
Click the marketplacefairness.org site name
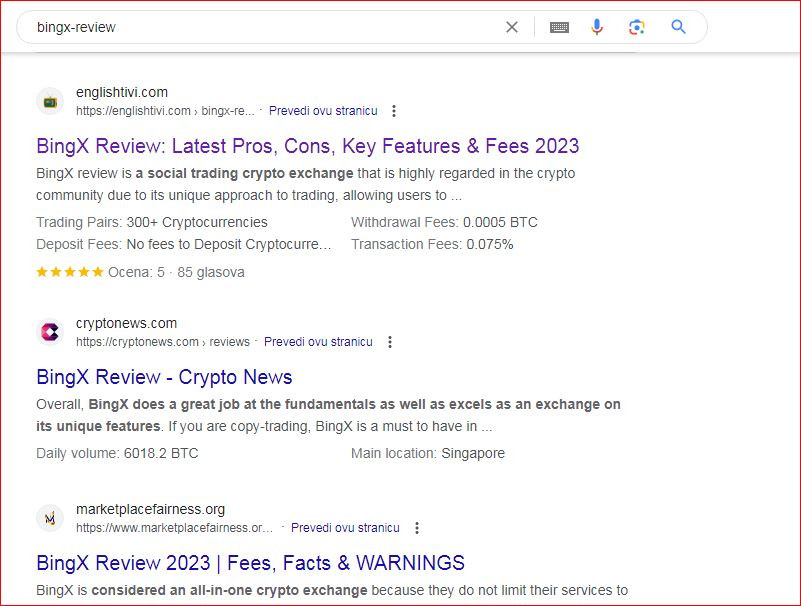(x=150, y=509)
